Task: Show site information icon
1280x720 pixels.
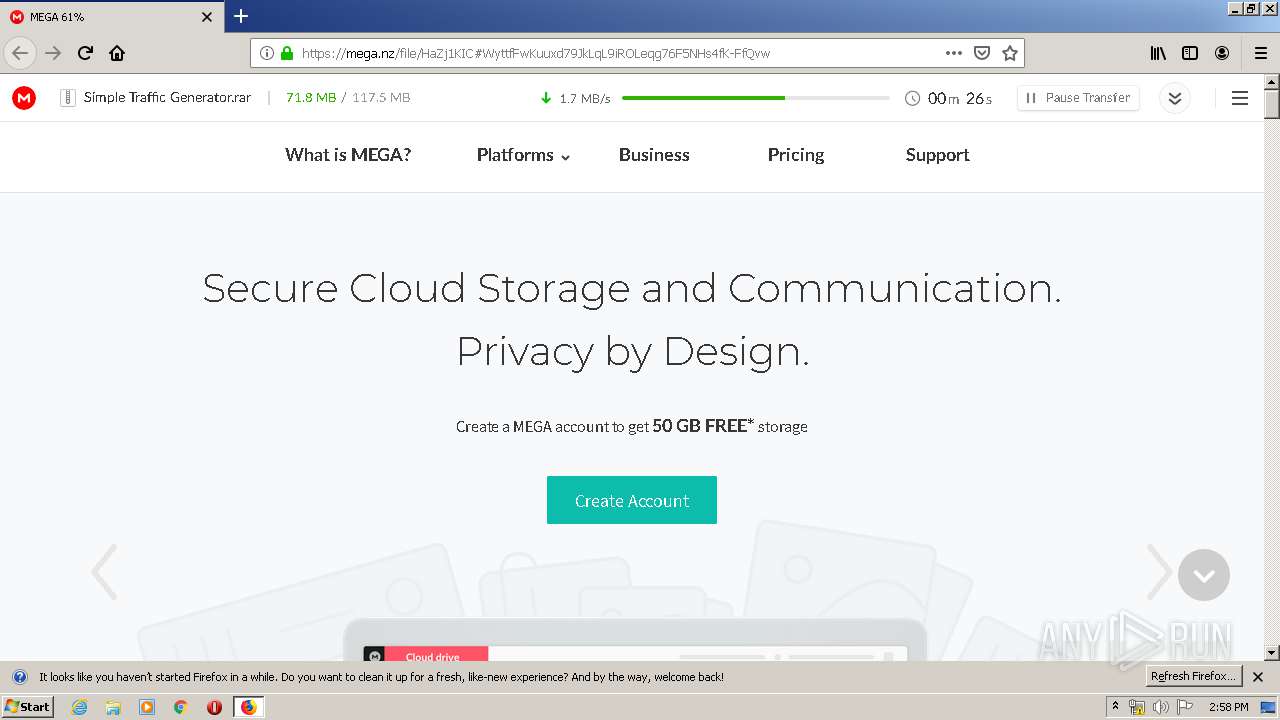Action: [267, 53]
